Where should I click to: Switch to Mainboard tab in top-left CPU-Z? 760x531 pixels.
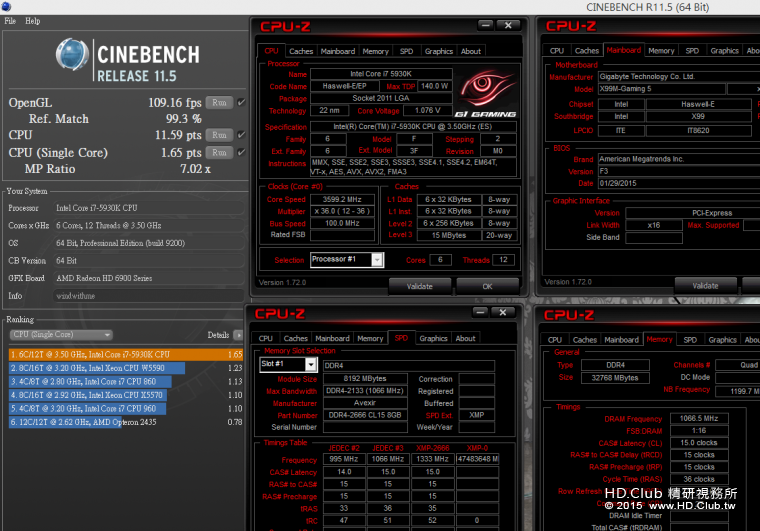pyautogui.click(x=338, y=51)
